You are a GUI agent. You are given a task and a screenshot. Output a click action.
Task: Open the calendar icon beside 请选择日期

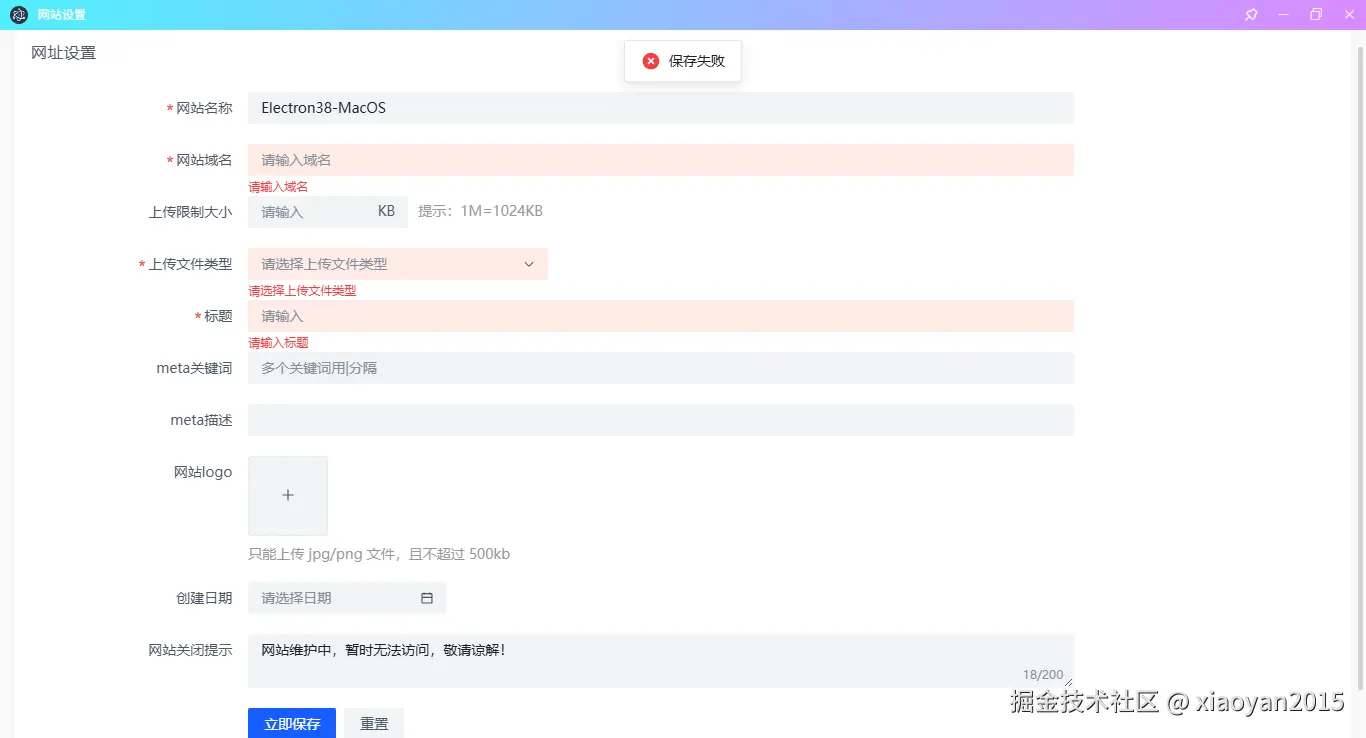click(x=426, y=597)
